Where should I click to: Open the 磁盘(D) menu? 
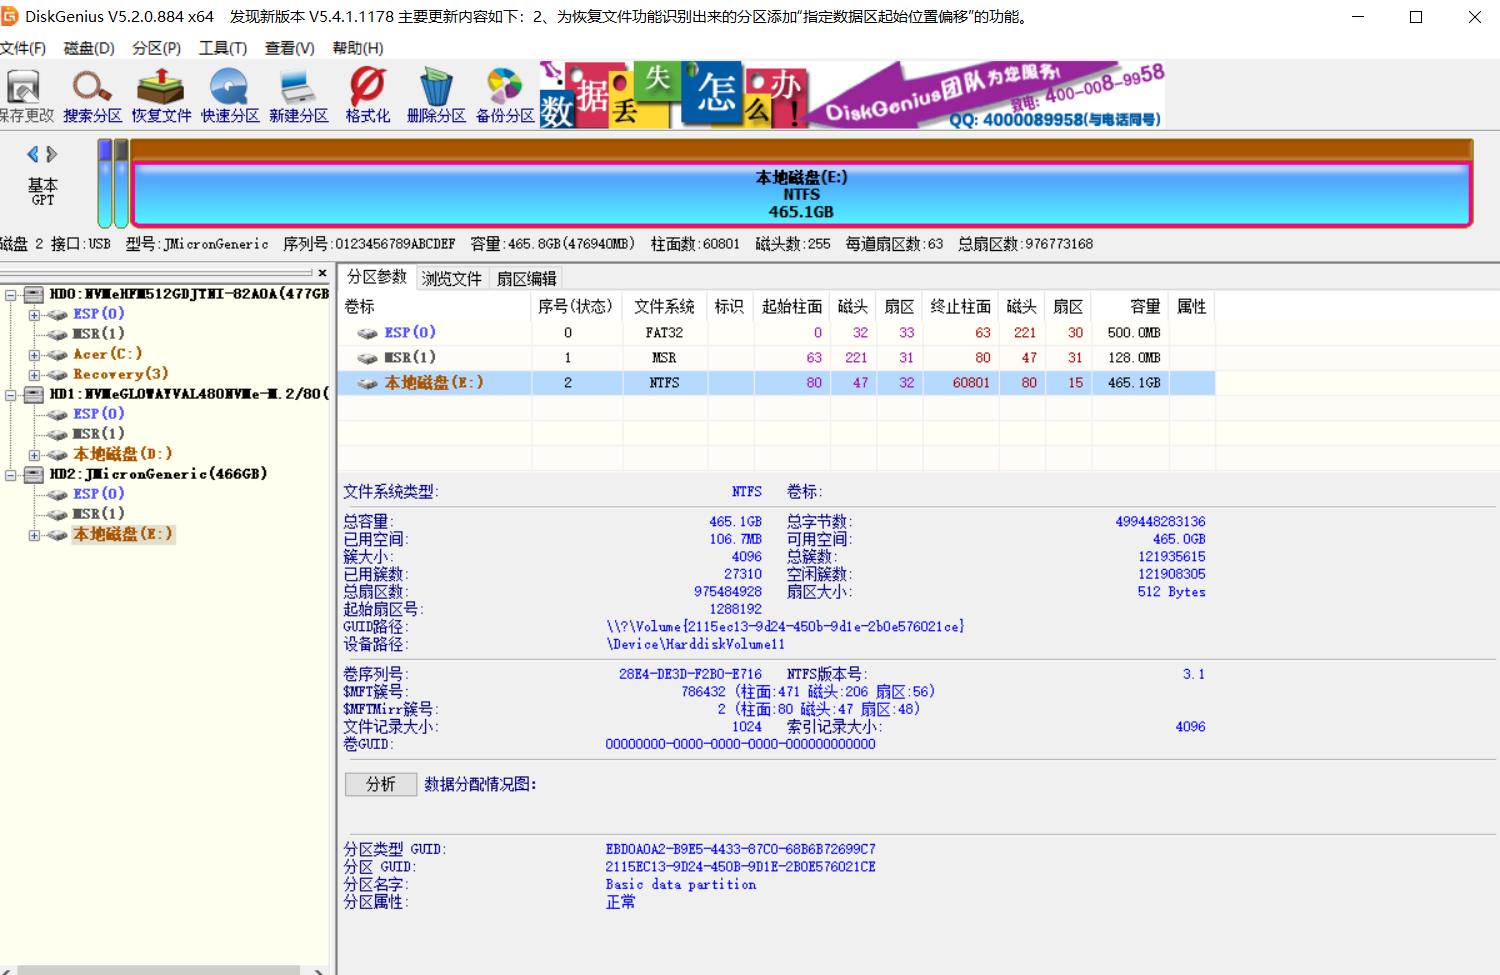click(x=88, y=47)
